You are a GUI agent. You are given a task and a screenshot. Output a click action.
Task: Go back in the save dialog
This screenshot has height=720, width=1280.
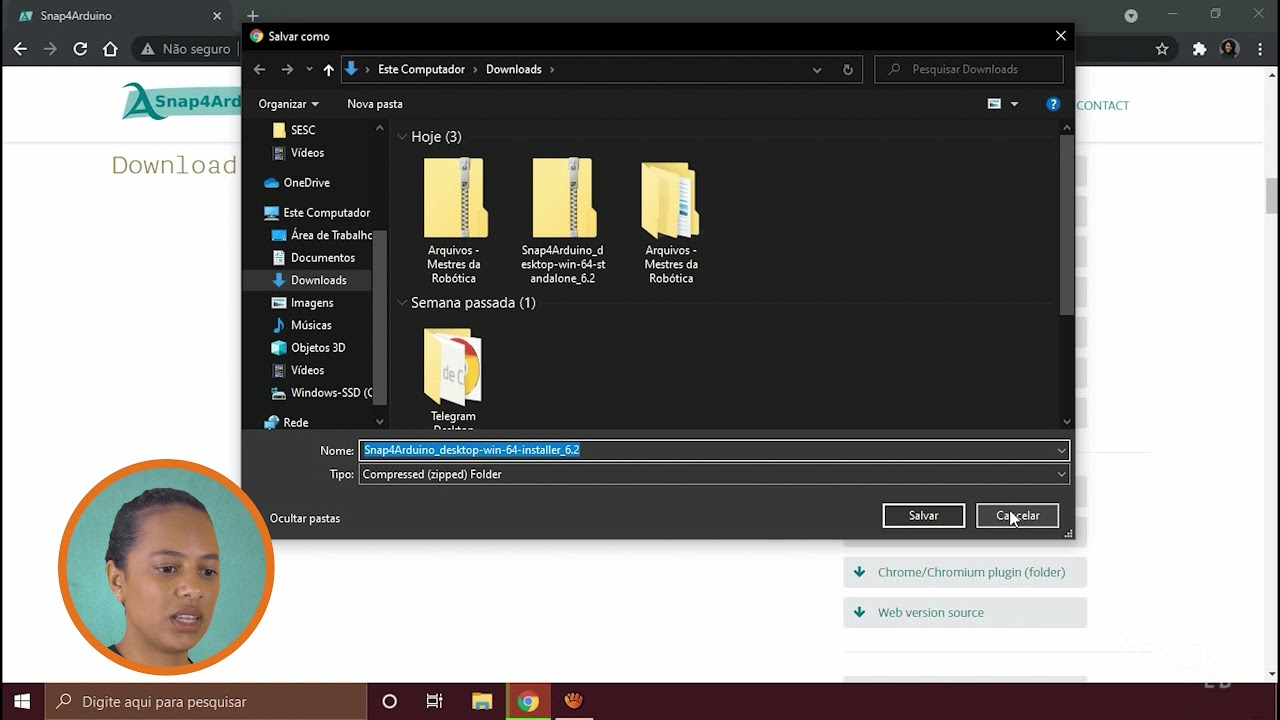pos(260,69)
